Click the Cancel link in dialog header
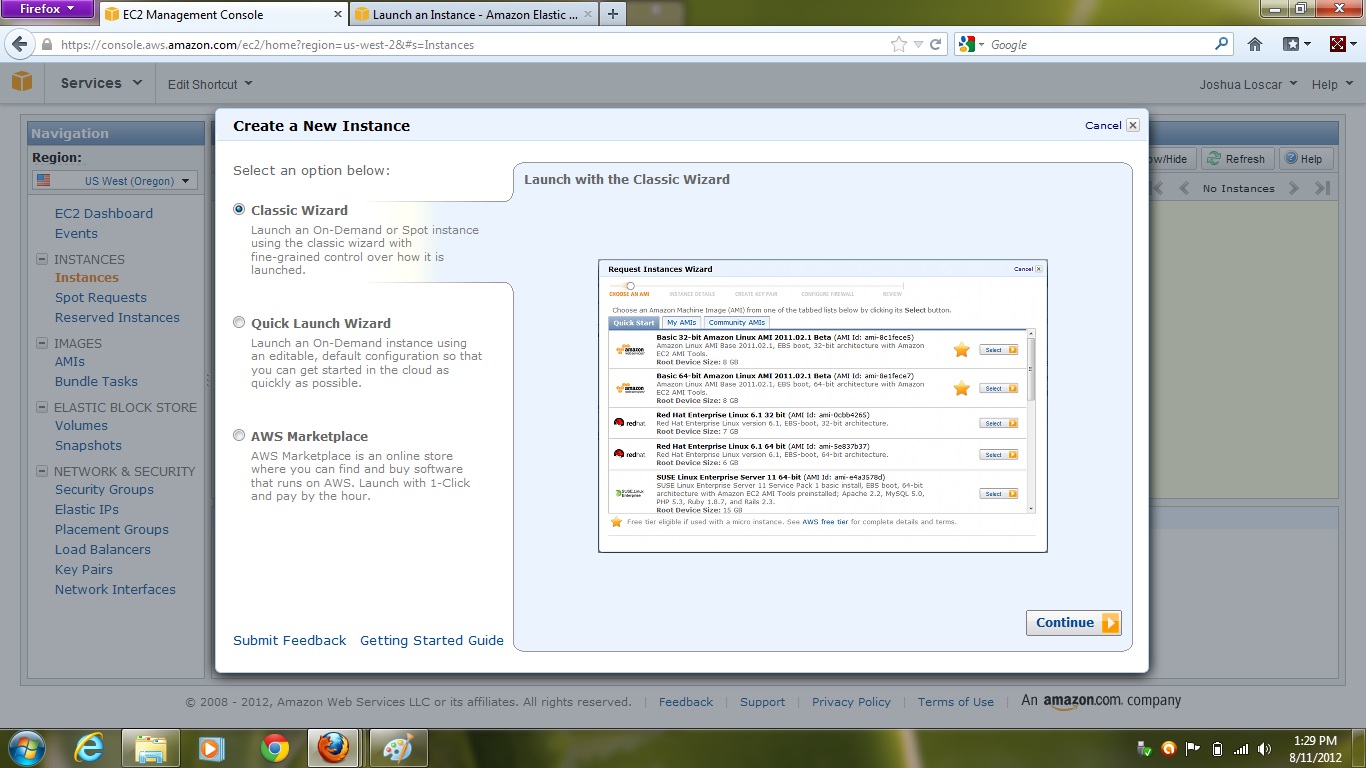The height and width of the screenshot is (768, 1366). (x=1103, y=125)
